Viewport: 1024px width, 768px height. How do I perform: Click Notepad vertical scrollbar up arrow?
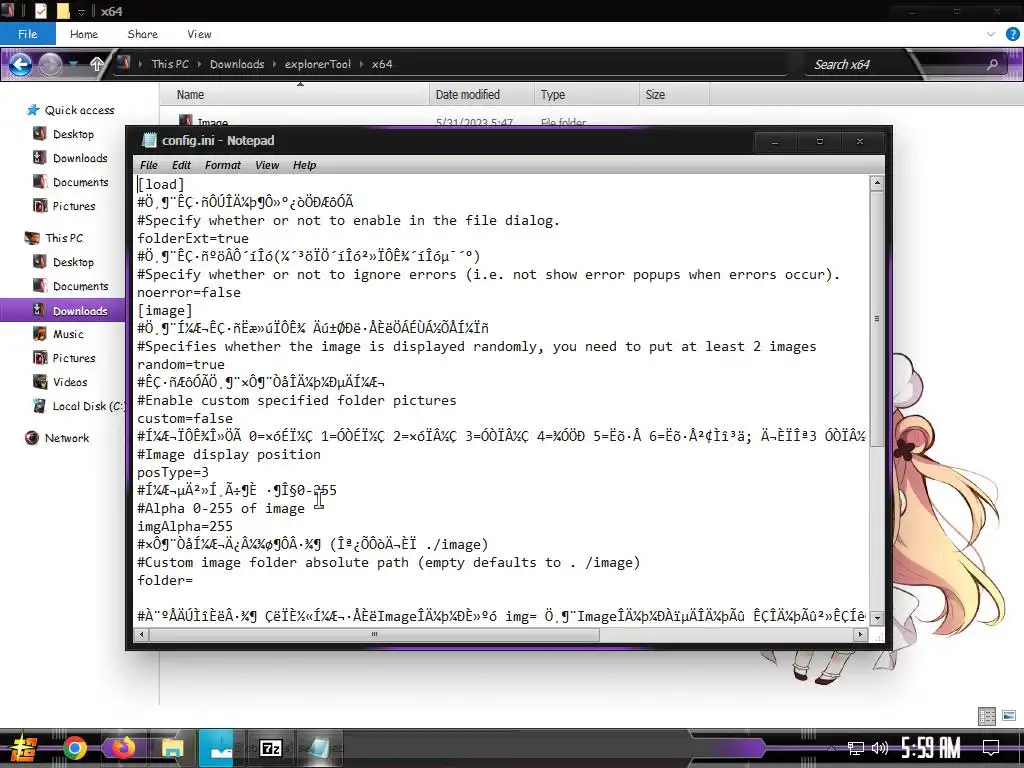point(877,183)
